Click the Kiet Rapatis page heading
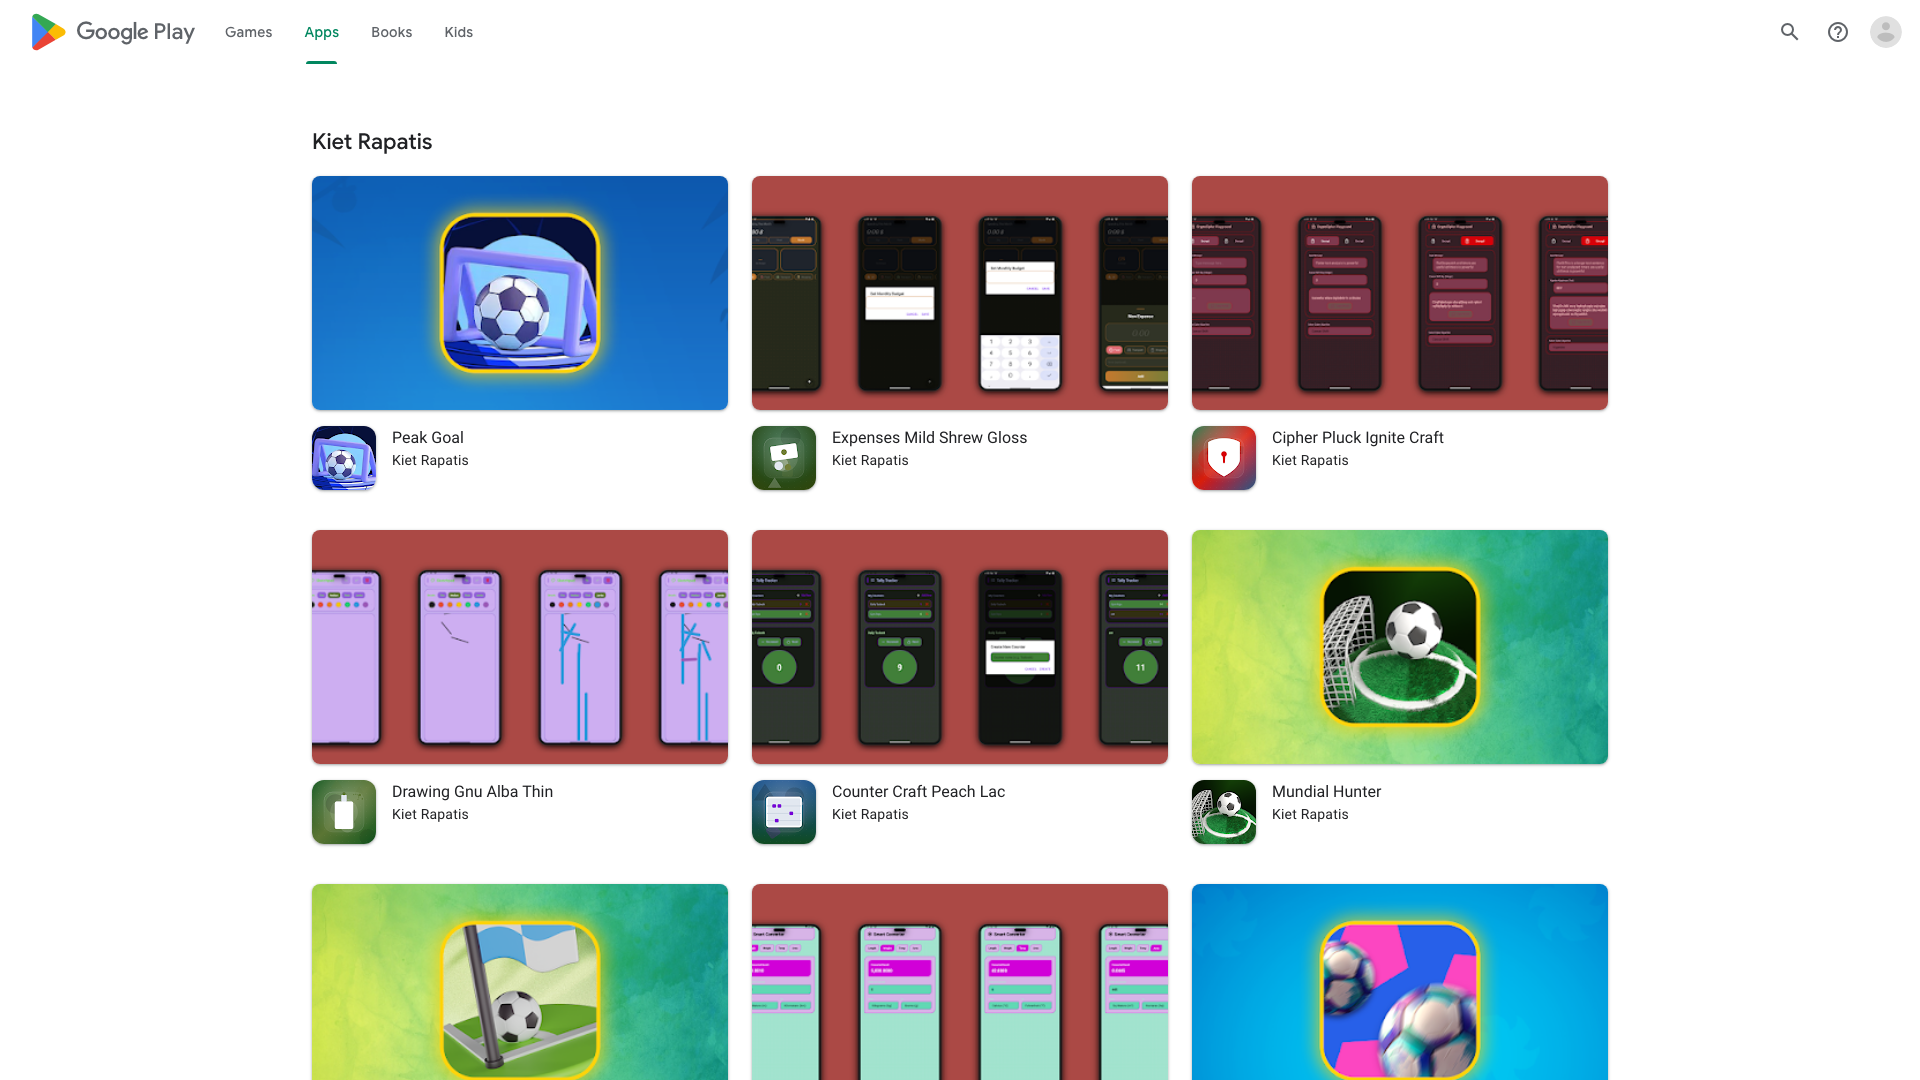The image size is (1920, 1080). coord(372,141)
